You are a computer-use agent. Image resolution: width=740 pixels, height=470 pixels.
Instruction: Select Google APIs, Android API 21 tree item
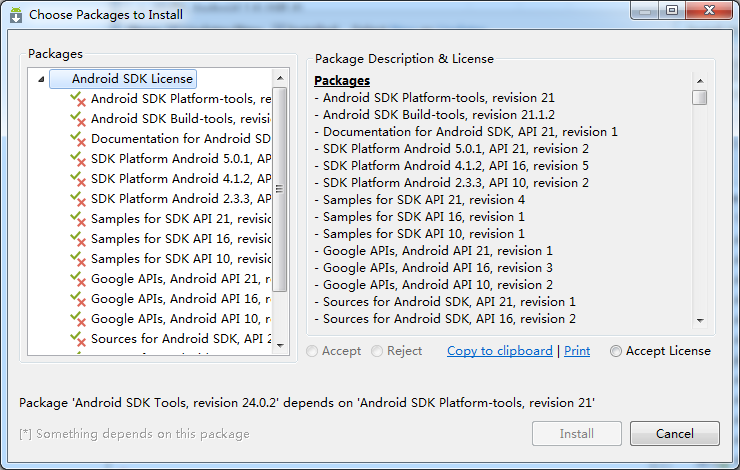pos(181,278)
